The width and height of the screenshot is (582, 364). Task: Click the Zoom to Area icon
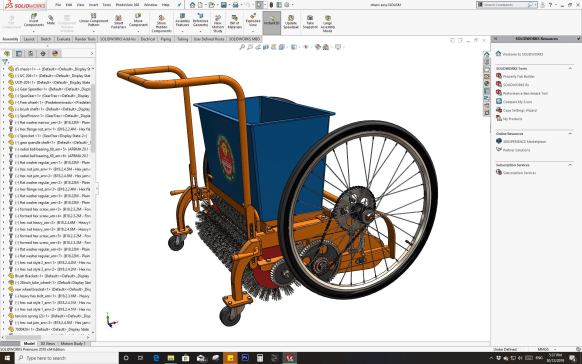pyautogui.click(x=250, y=47)
